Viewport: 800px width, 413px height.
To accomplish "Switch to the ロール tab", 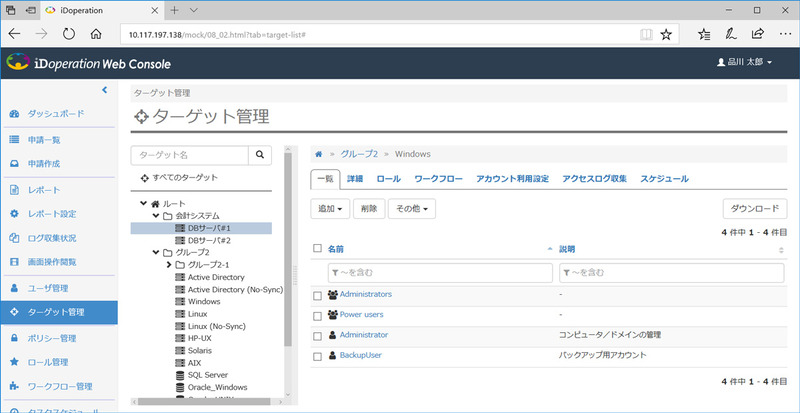I will tap(388, 179).
